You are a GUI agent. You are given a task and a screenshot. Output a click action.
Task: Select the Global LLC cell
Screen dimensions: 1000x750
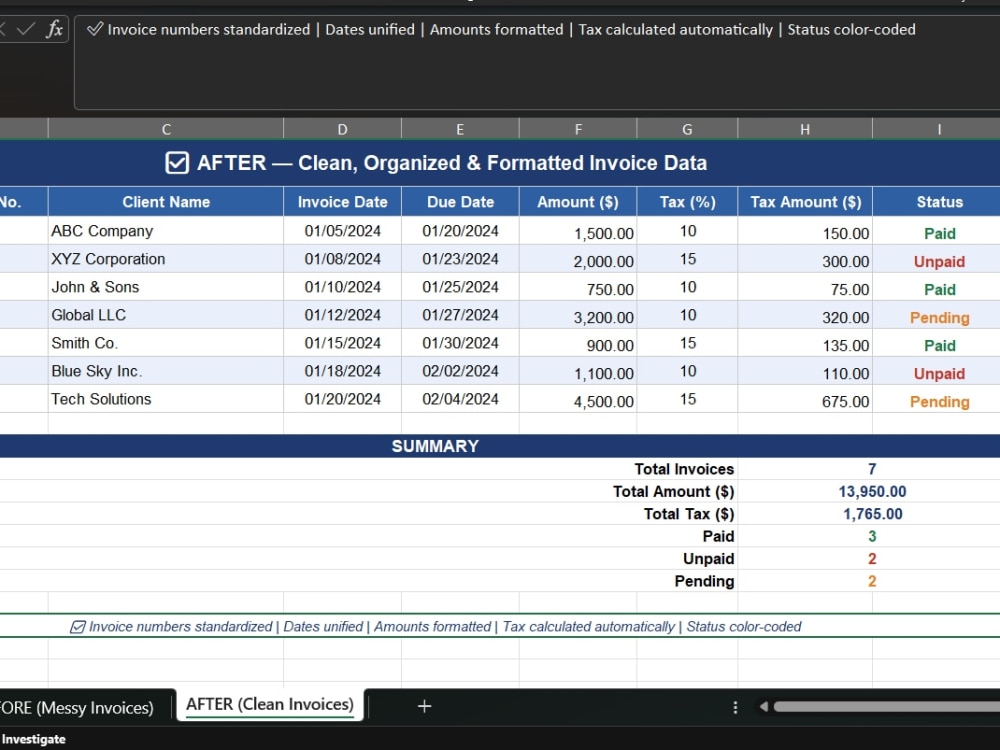point(166,315)
